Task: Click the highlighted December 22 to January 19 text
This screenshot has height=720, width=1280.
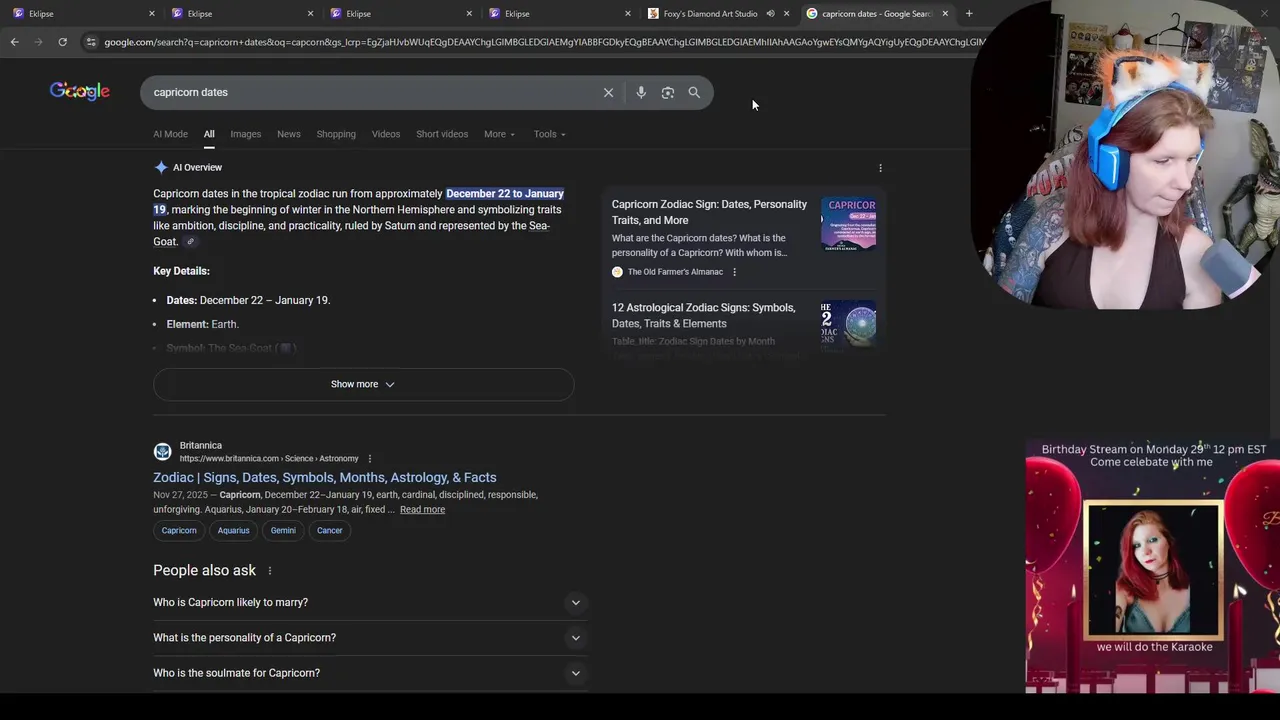Action: pyautogui.click(x=505, y=194)
